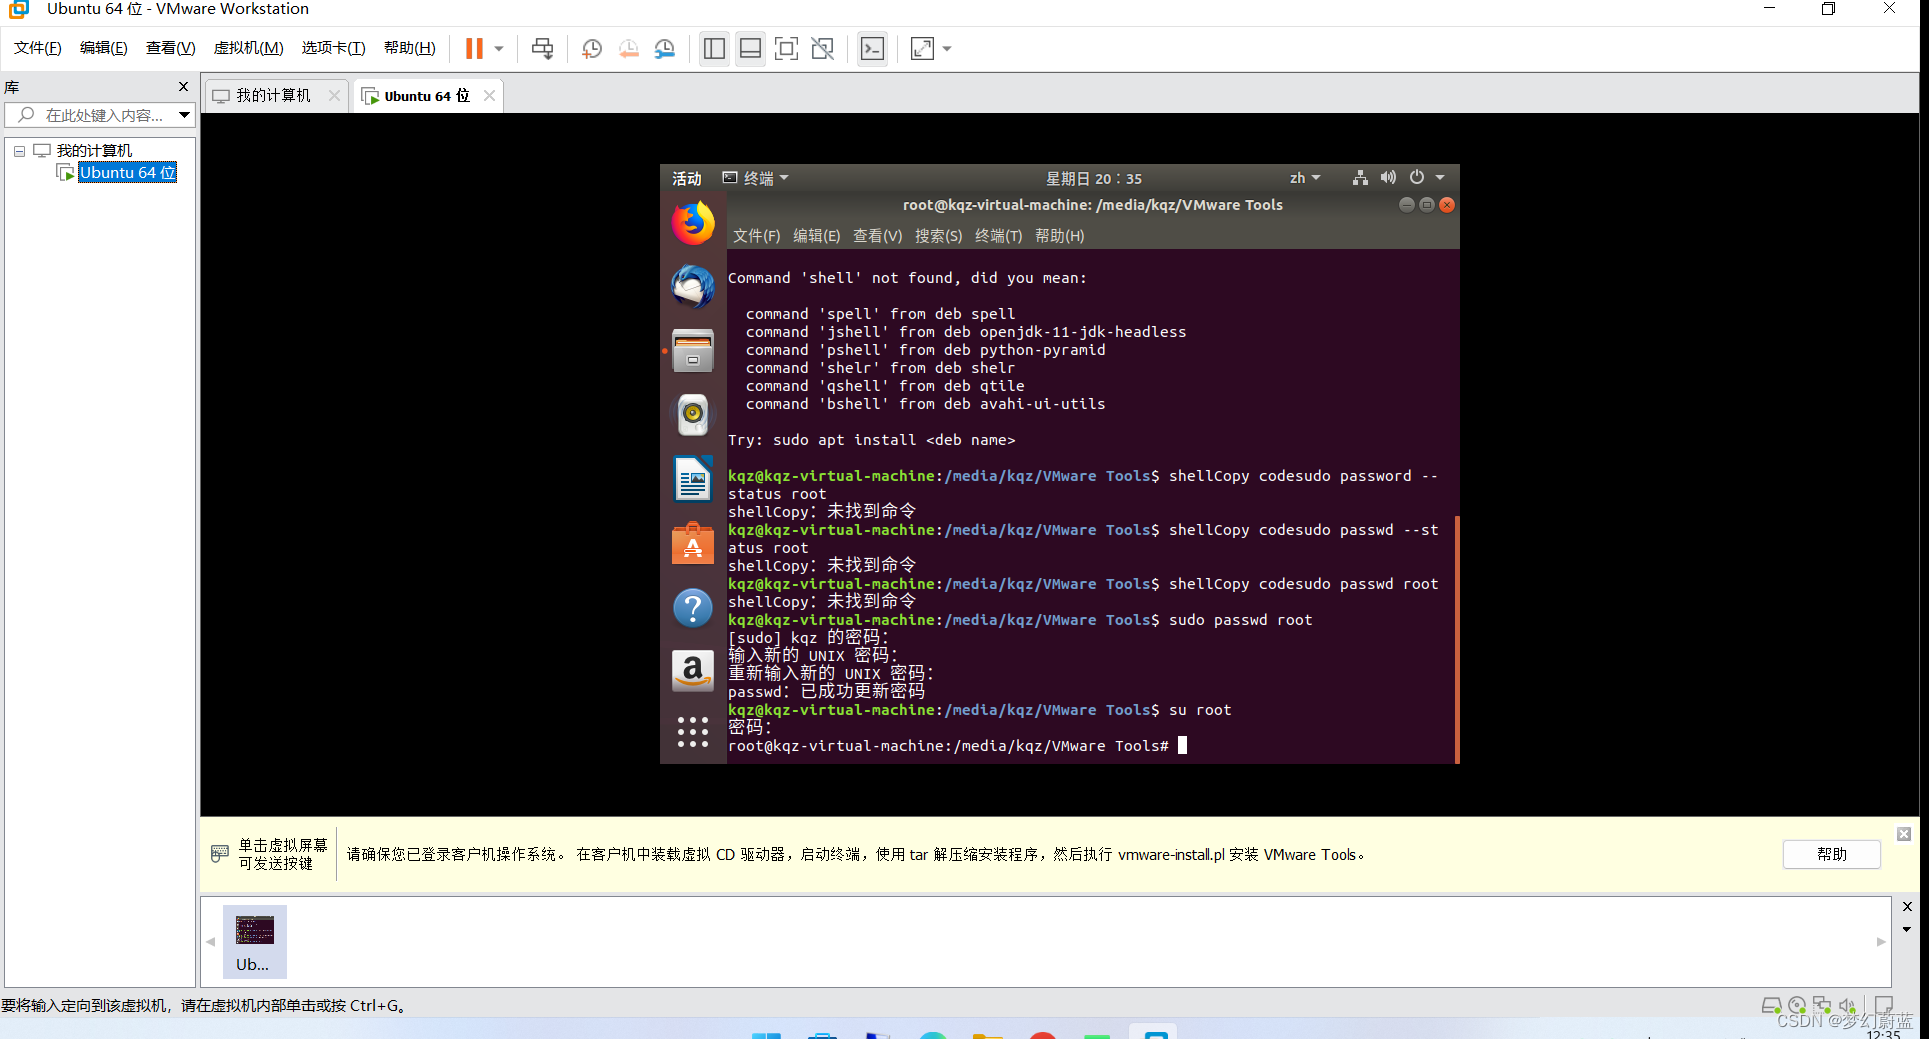
Task: Select 我的计算机 in the library tree
Action: pos(94,151)
